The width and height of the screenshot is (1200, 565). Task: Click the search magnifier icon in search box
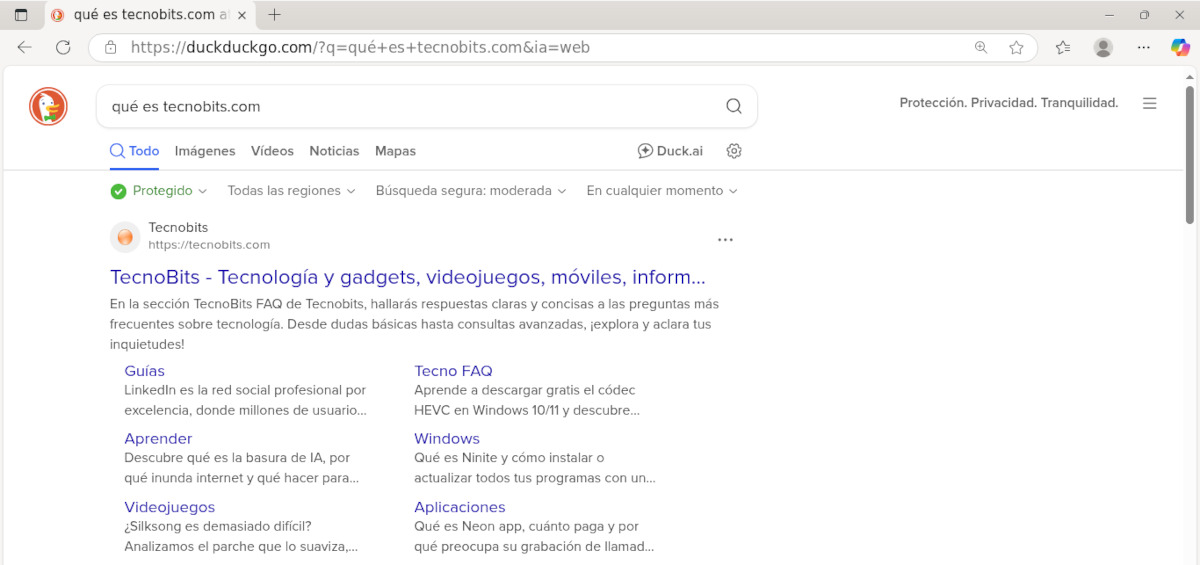pyautogui.click(x=733, y=107)
